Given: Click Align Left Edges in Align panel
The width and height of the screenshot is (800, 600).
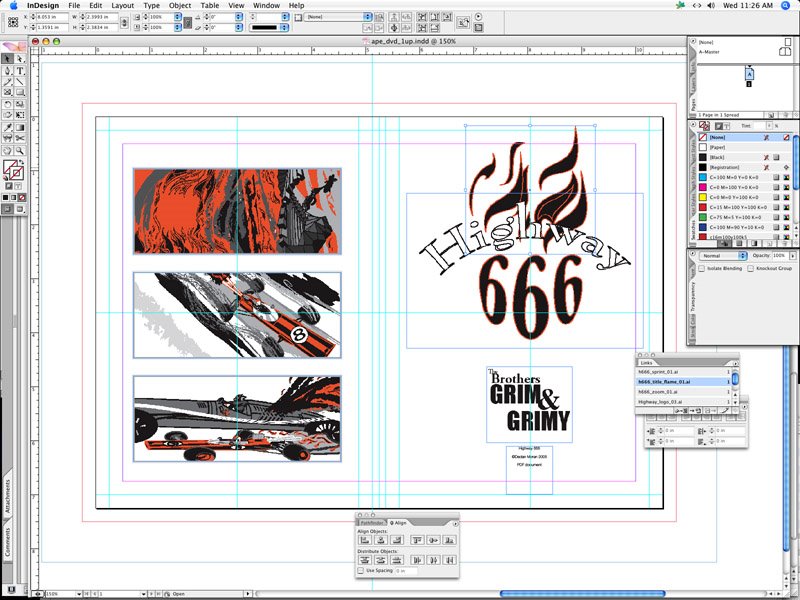Looking at the screenshot, I should pyautogui.click(x=365, y=540).
